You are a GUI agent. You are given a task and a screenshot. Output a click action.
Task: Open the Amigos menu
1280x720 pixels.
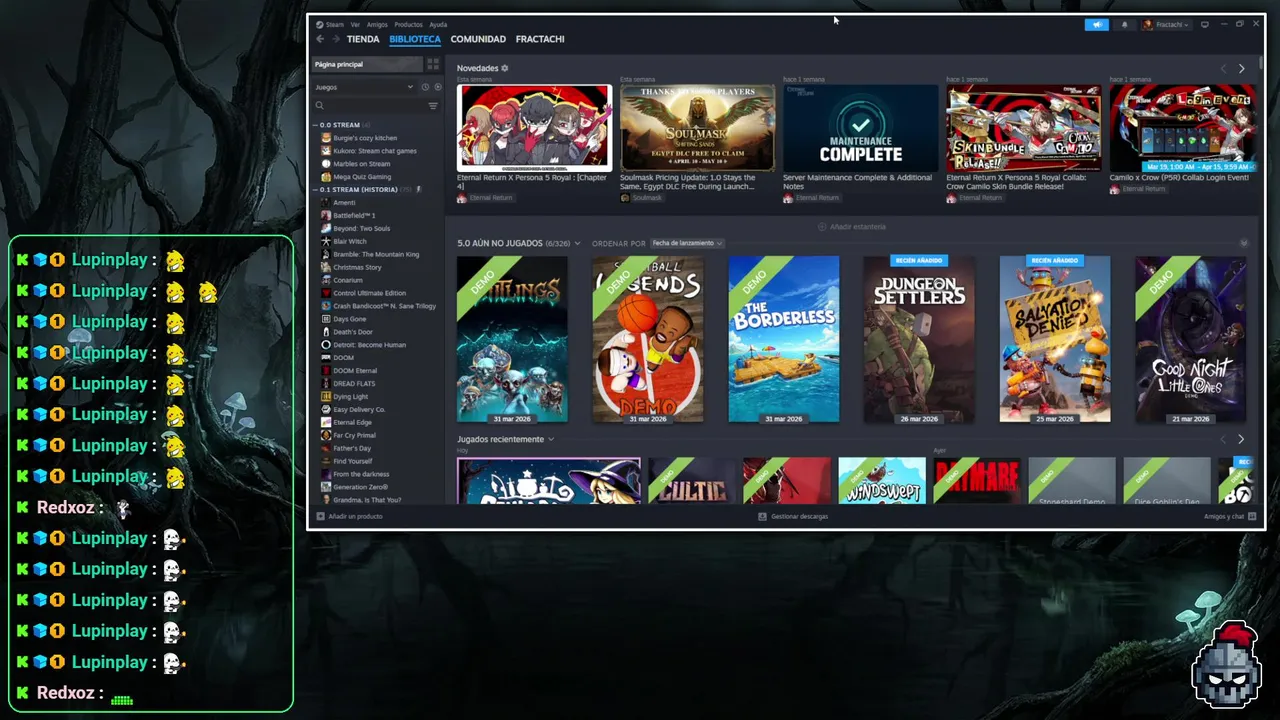[x=377, y=24]
